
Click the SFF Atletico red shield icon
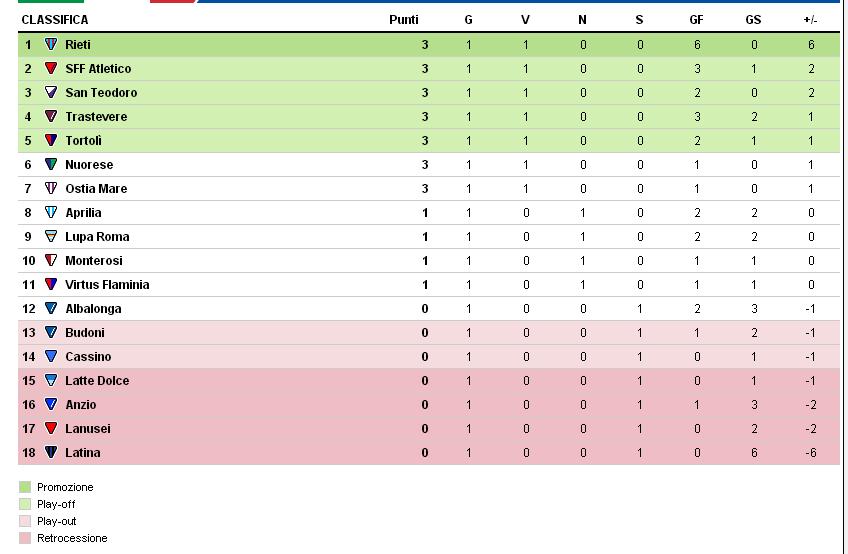[51, 68]
